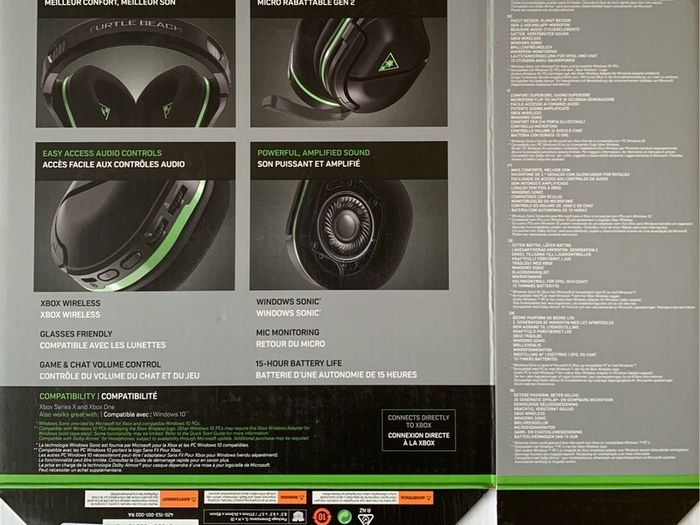Click 'Xbox Series X and Xbox One' line
This screenshot has width=700, height=525.
point(77,407)
